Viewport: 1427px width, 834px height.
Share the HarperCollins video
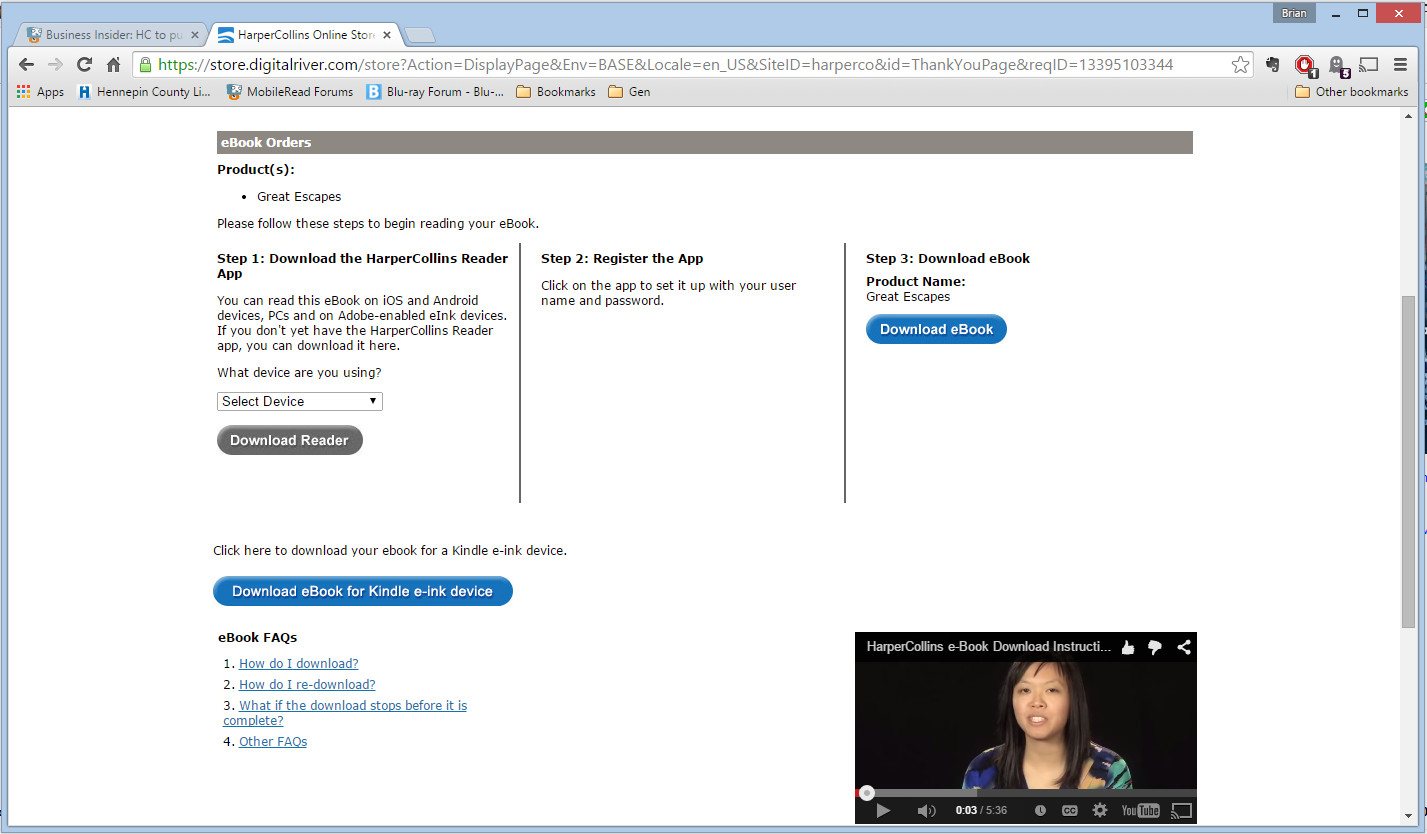[1184, 647]
